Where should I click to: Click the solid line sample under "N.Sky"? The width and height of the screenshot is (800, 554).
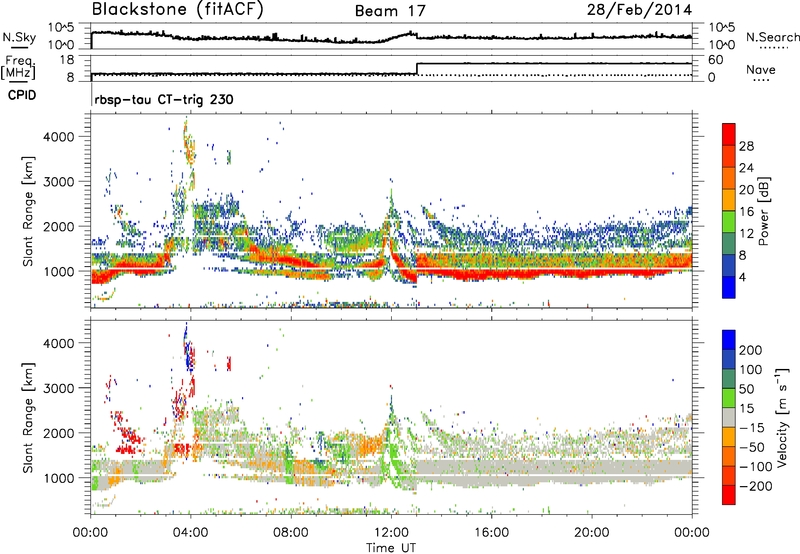(19, 48)
